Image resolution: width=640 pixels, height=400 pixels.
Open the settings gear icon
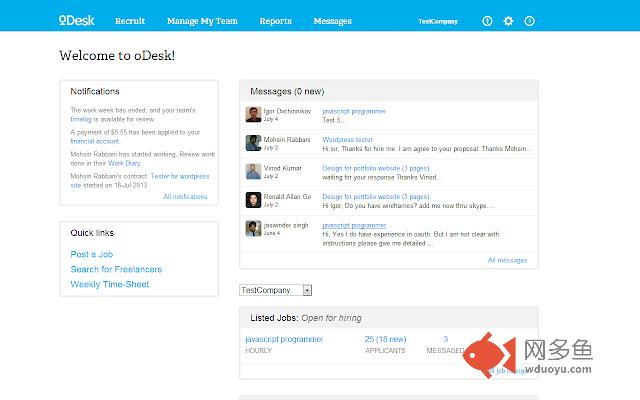coord(508,21)
